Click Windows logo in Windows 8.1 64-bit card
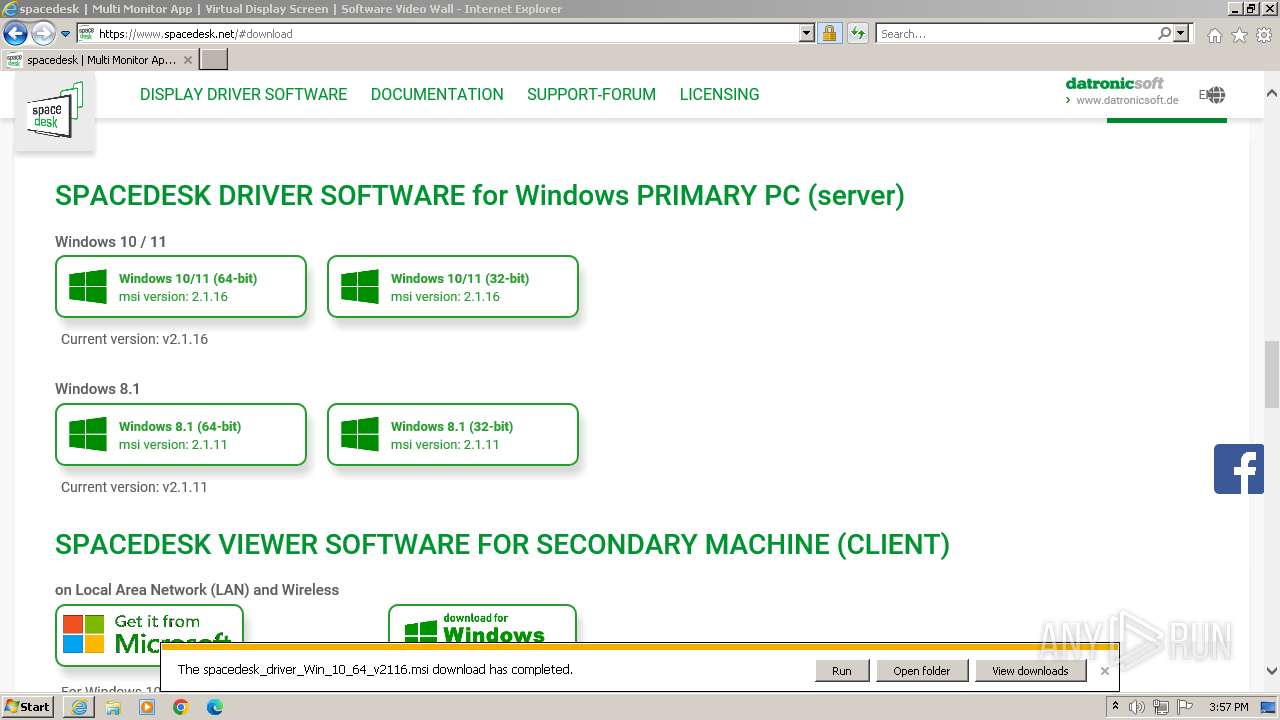Screen dimensions: 1280x720 [88, 435]
